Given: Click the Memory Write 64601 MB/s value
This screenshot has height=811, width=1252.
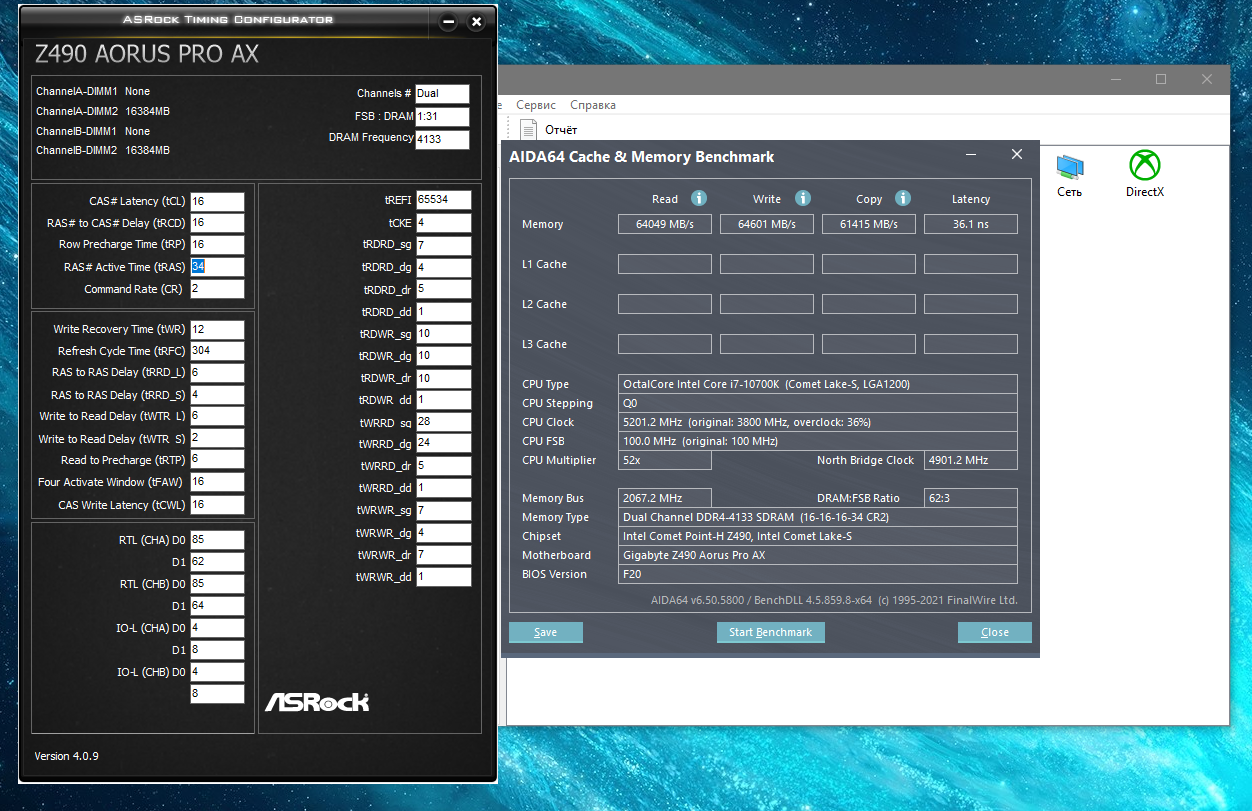Looking at the screenshot, I should pyautogui.click(x=767, y=224).
